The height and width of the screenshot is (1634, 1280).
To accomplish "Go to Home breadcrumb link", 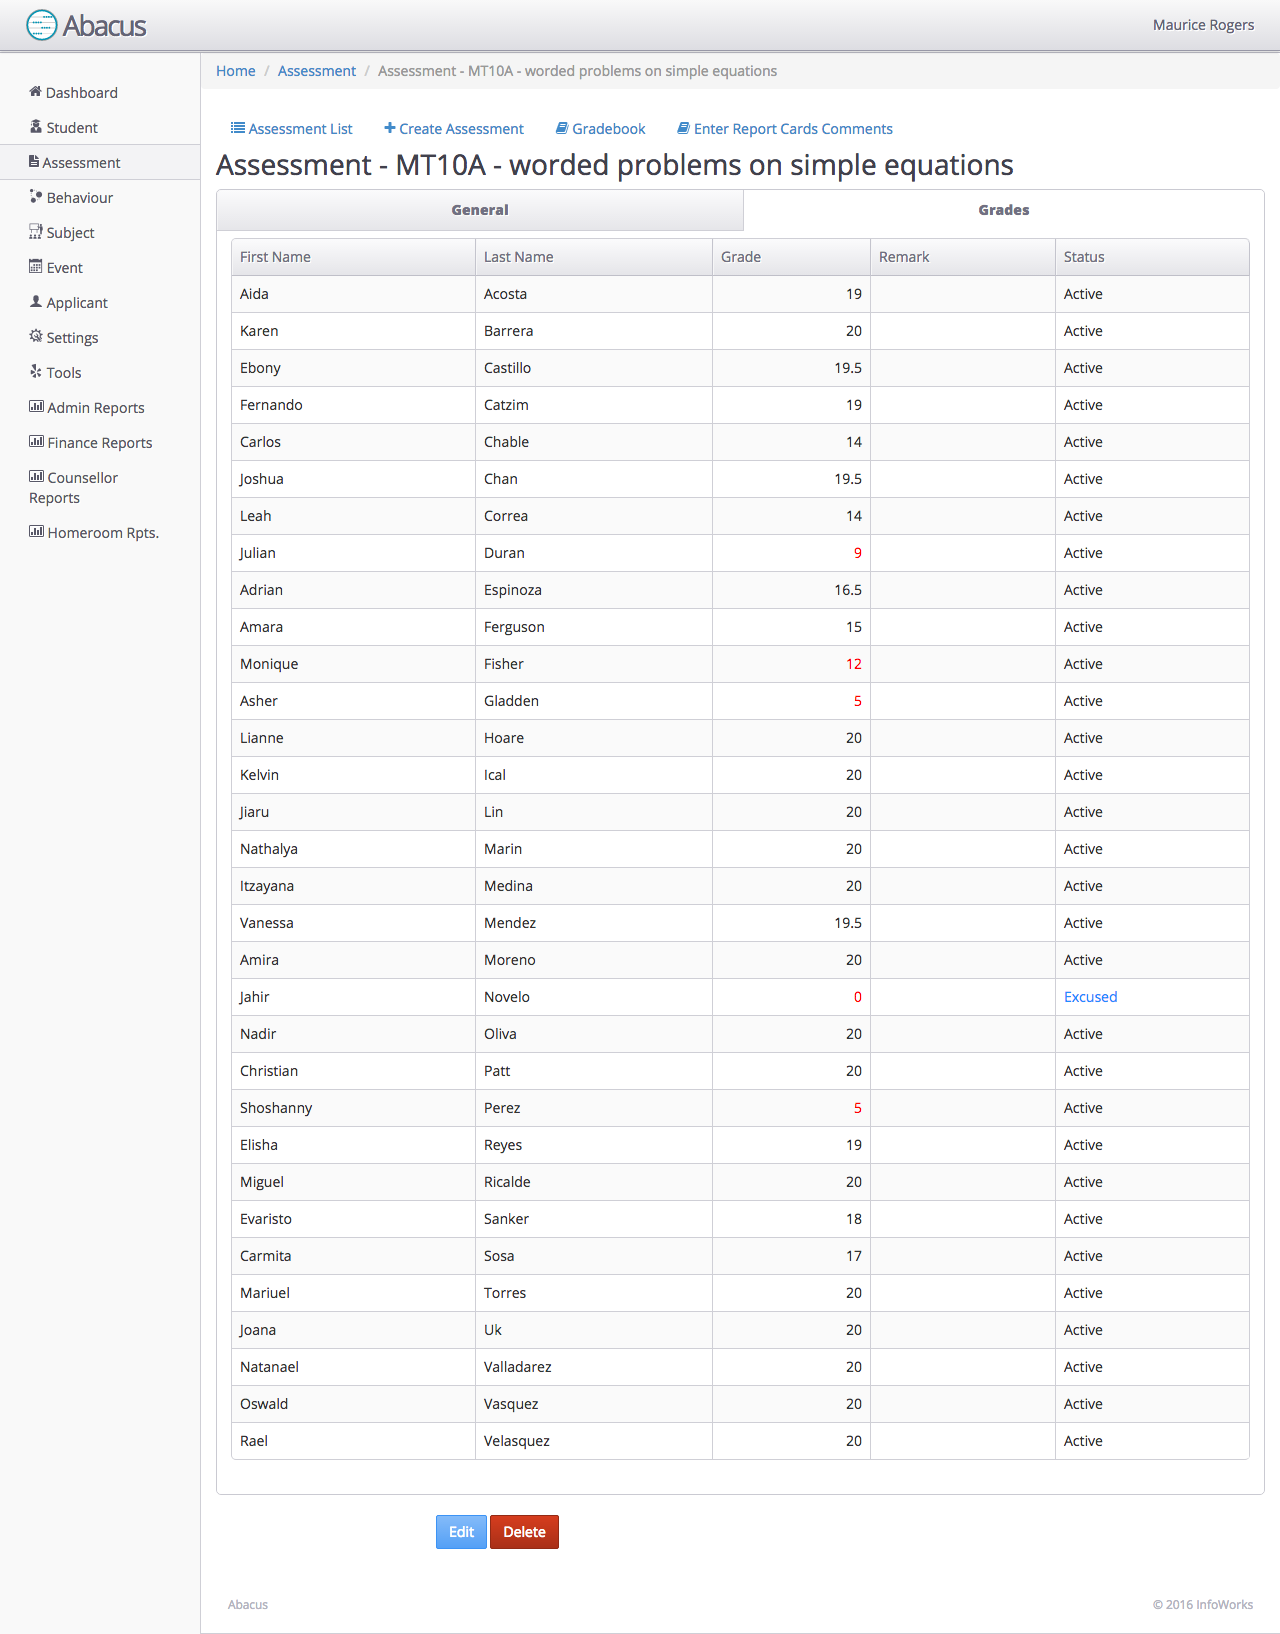I will coord(236,71).
